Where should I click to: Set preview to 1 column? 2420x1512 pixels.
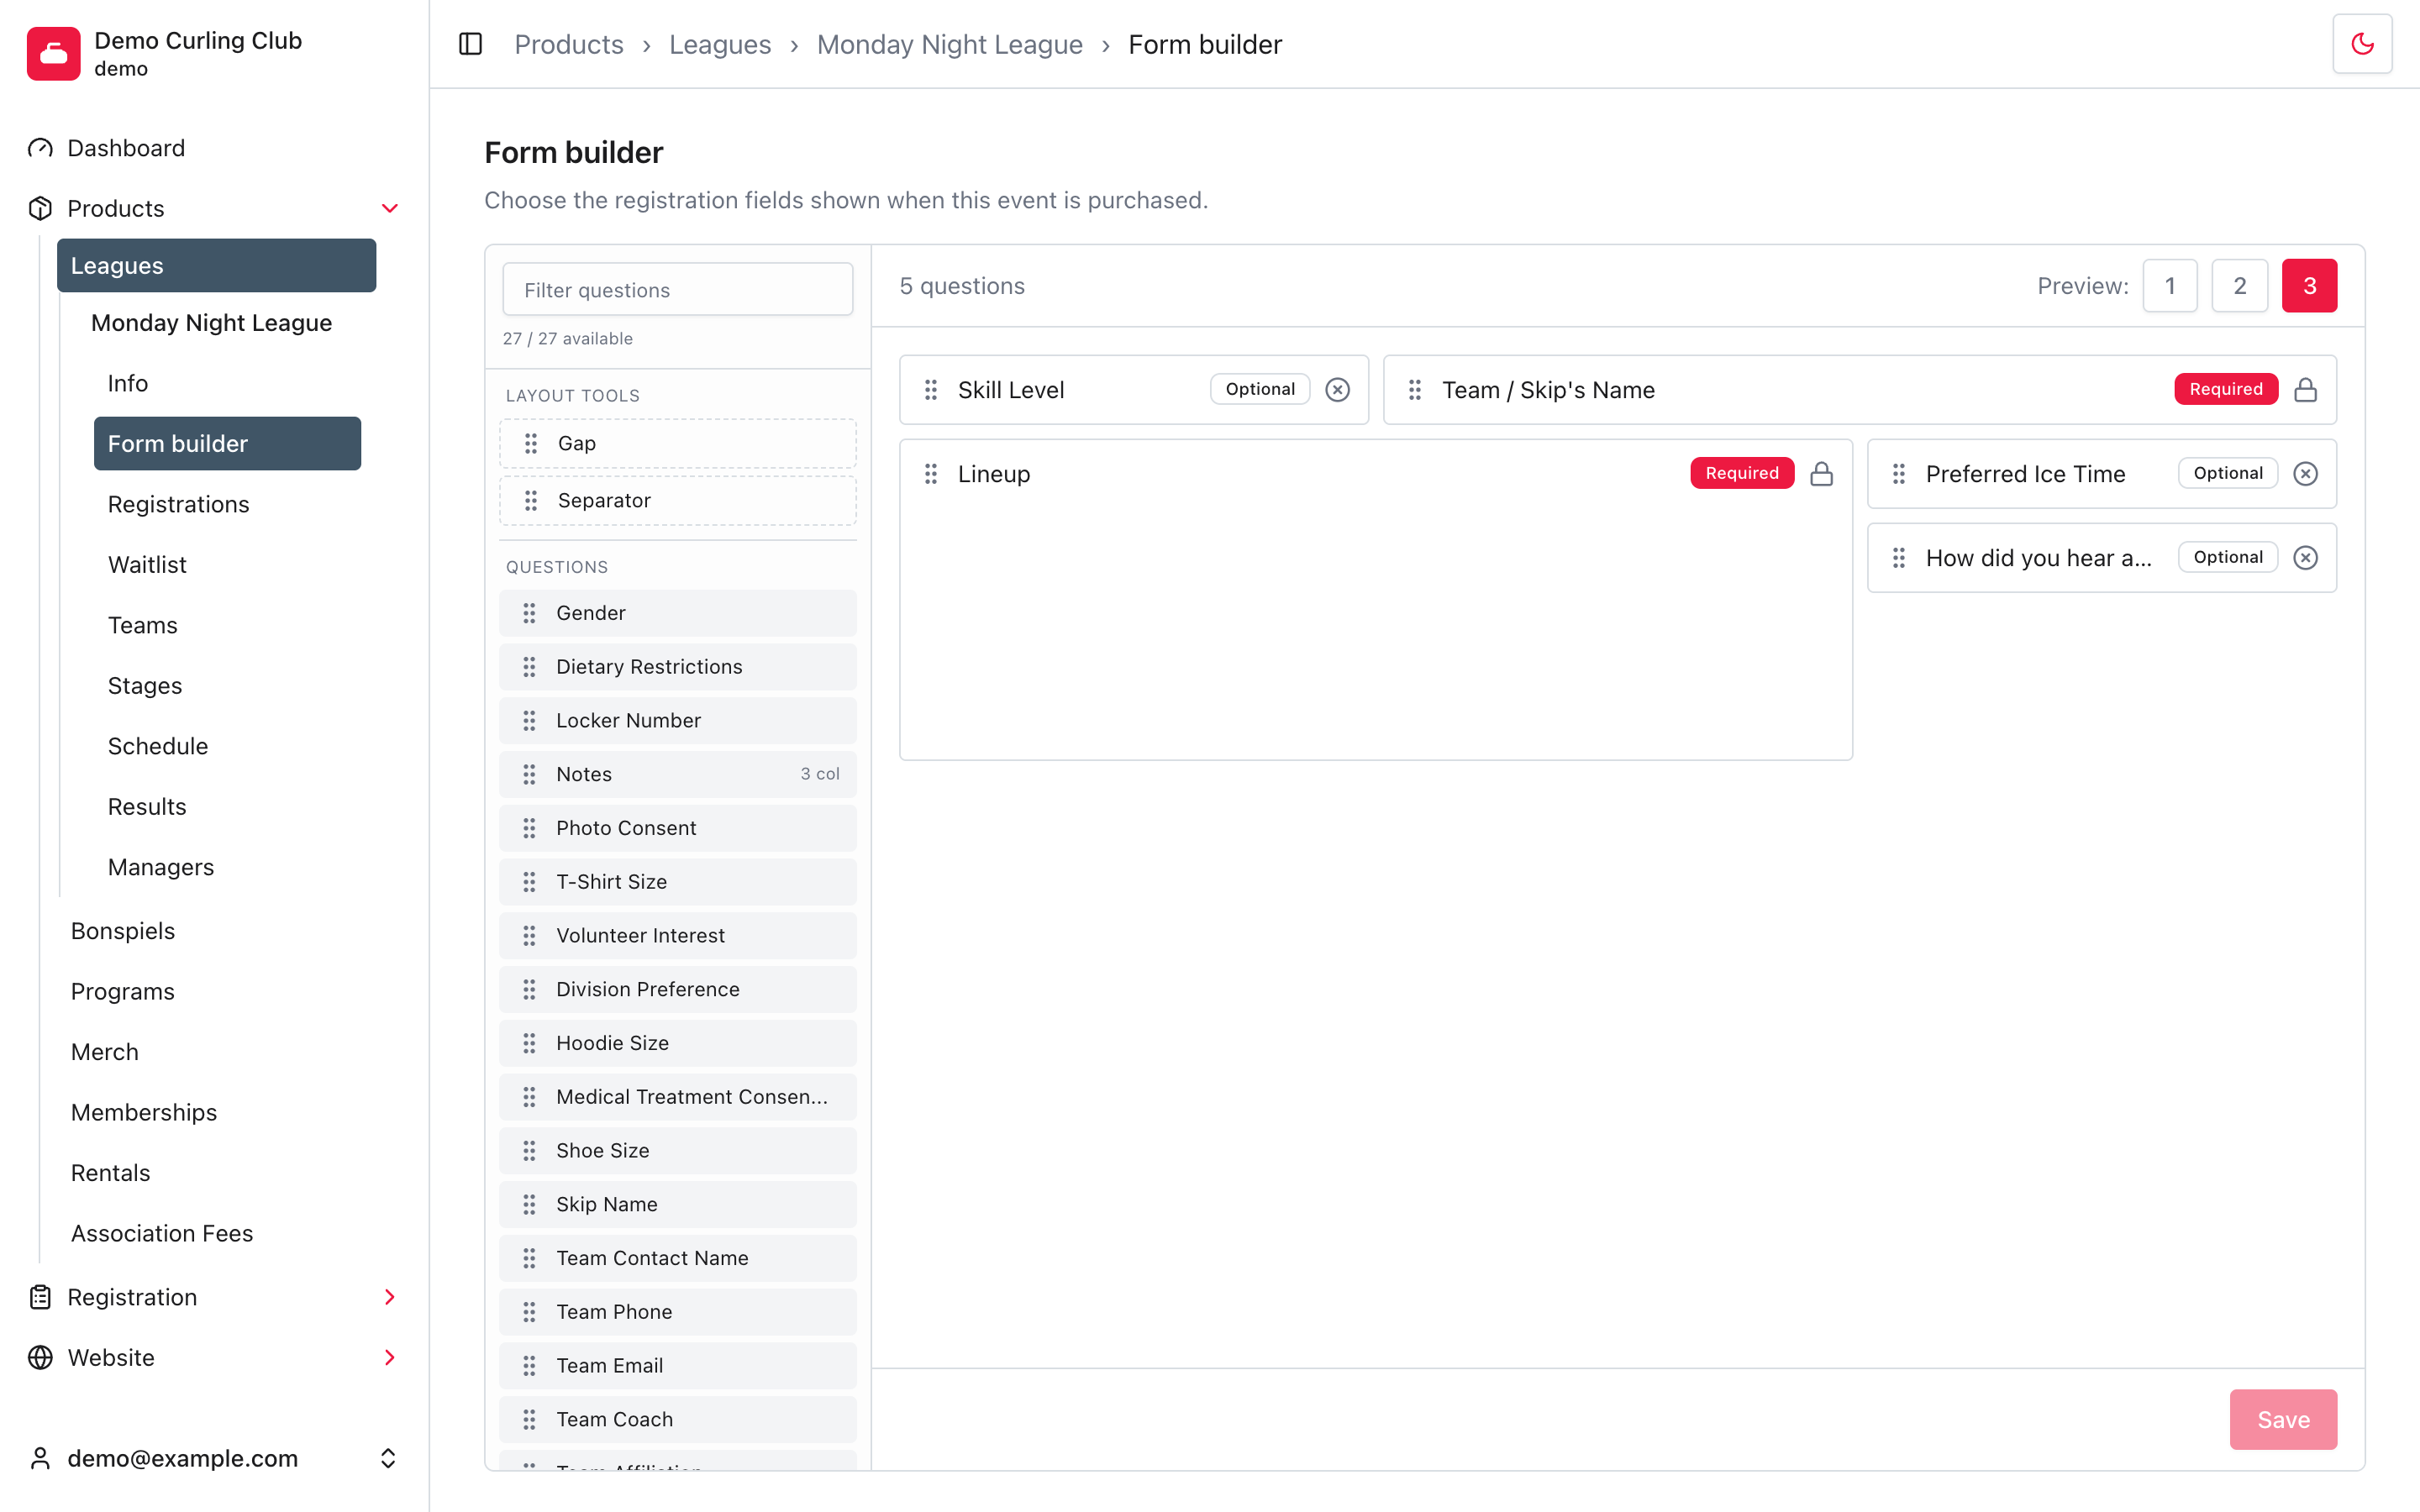click(x=2169, y=286)
